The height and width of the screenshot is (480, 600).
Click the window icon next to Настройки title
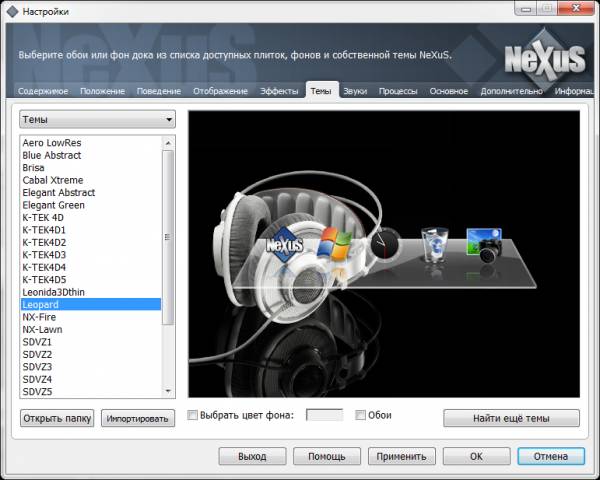tap(12, 11)
